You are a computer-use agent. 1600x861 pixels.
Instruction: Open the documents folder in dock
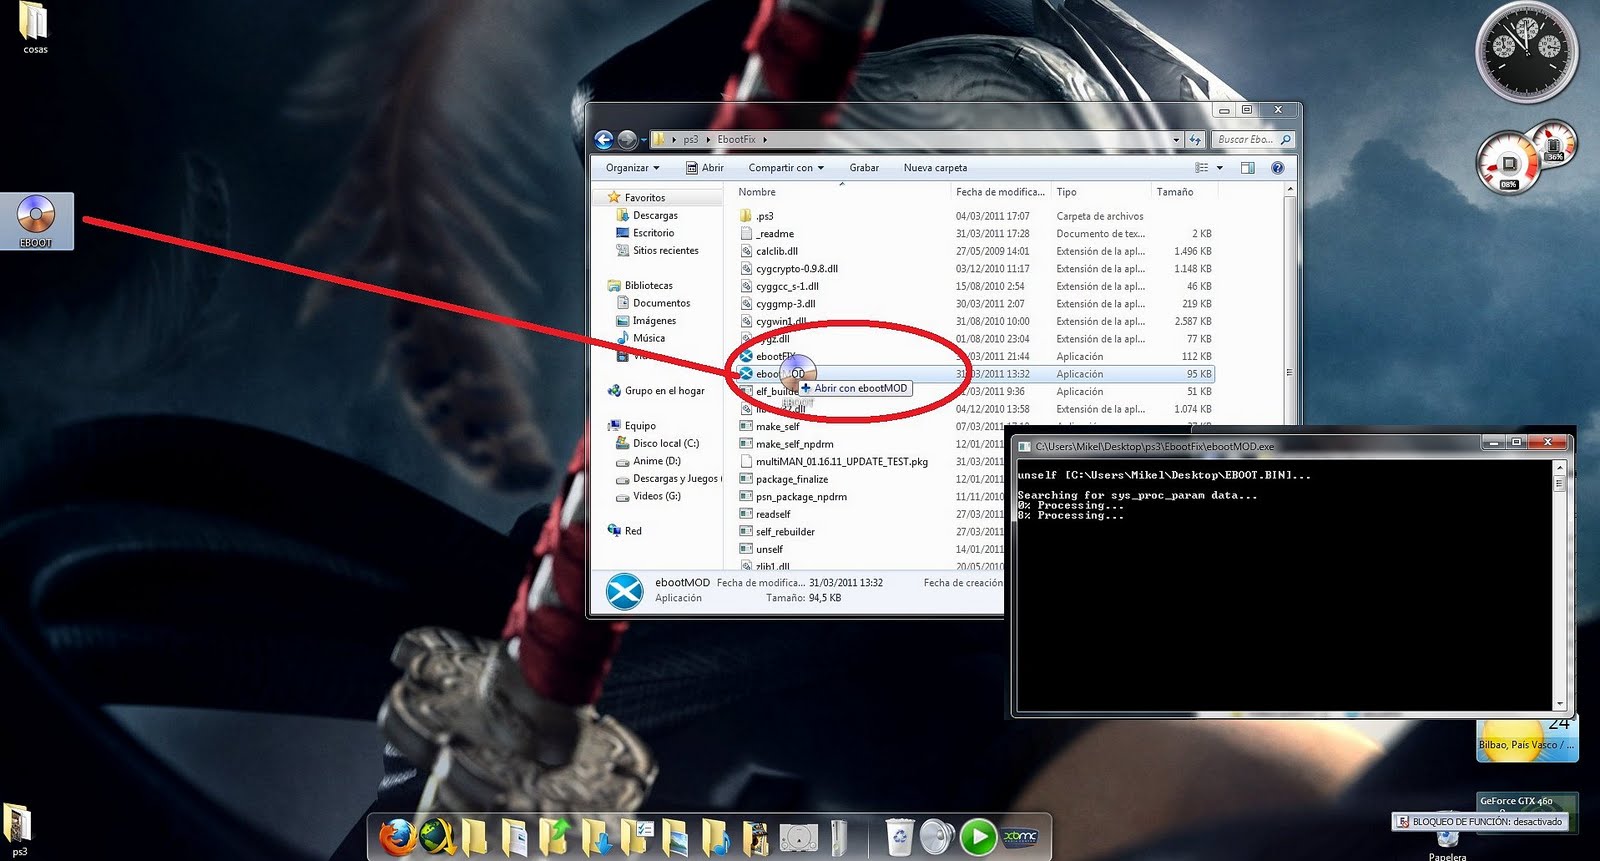515,837
